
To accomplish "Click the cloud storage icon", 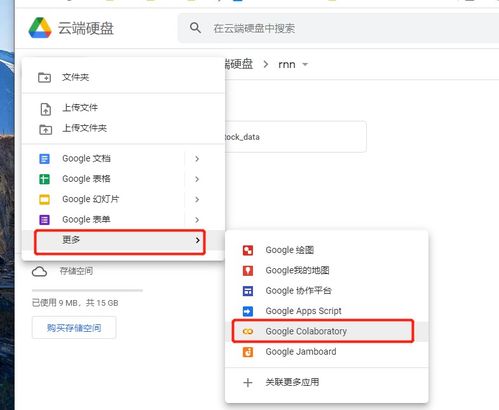I will coord(40,272).
